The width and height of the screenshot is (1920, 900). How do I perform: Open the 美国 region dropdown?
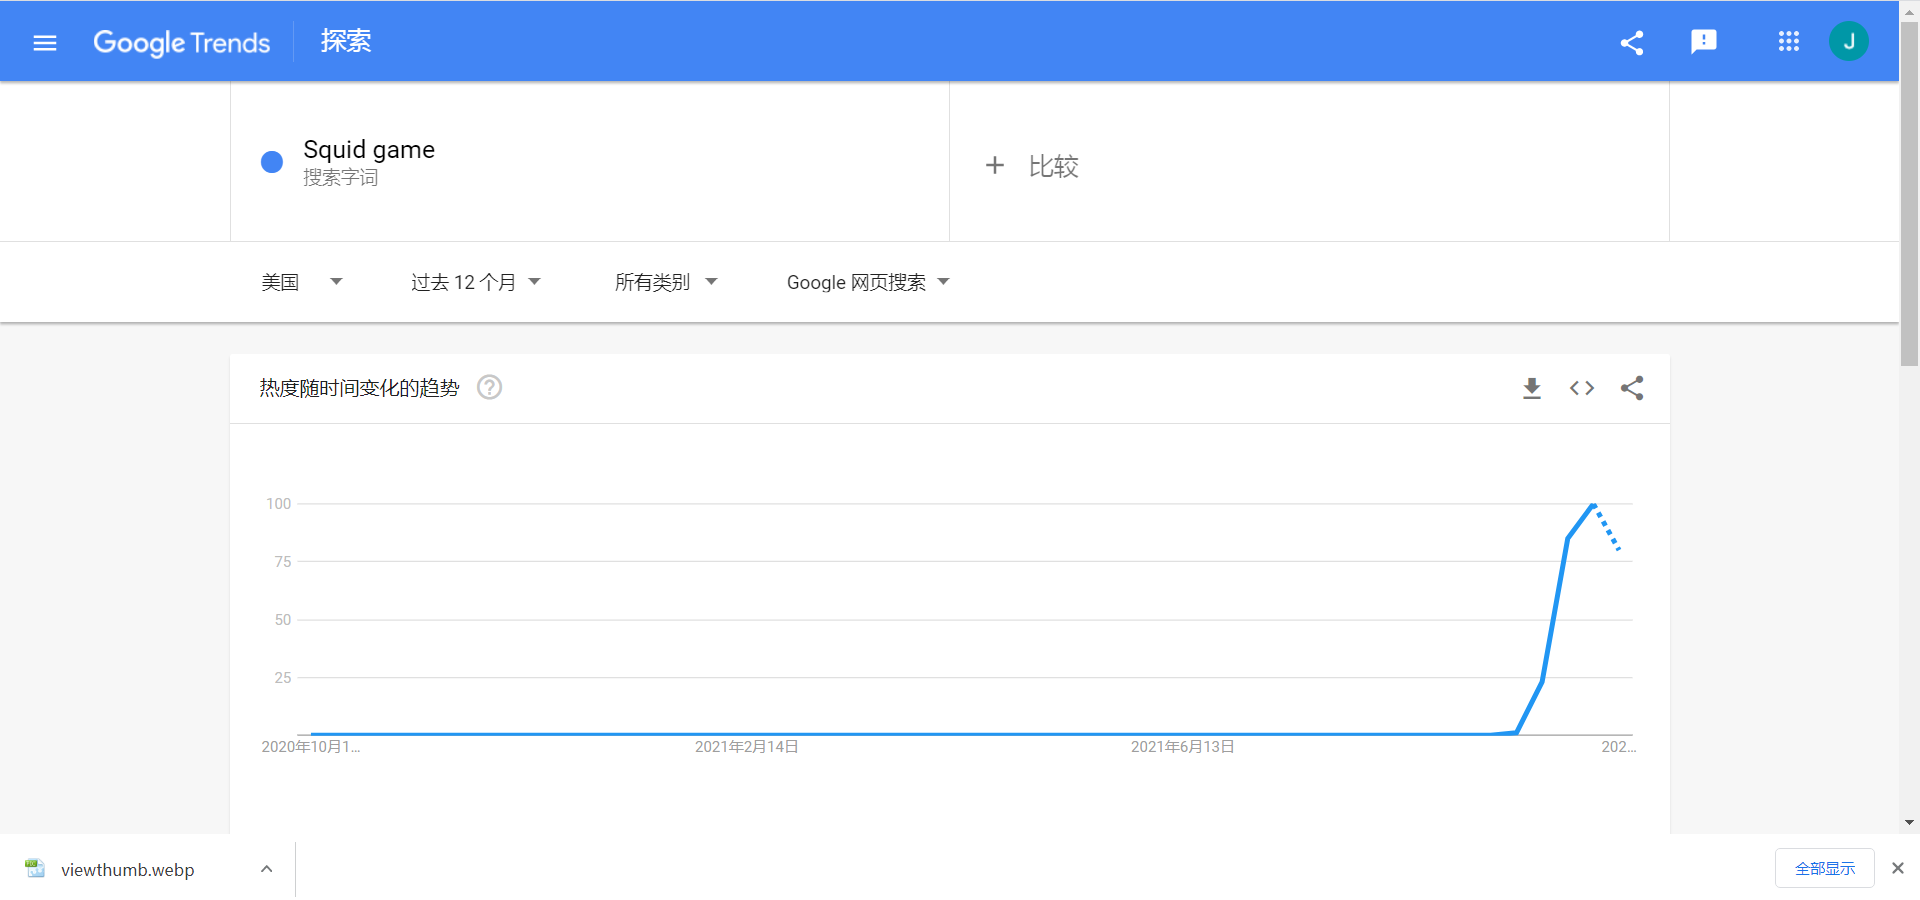[x=301, y=282]
